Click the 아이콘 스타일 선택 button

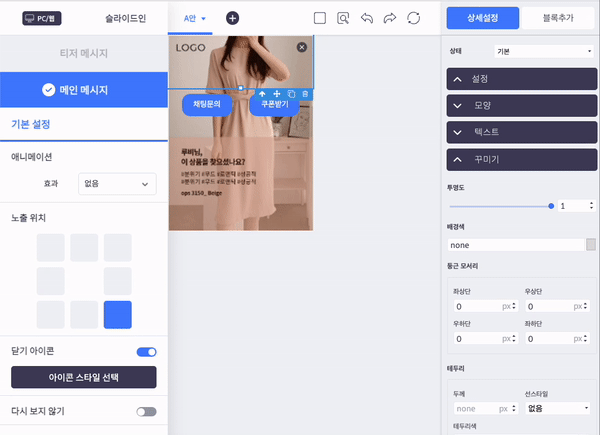coord(83,377)
